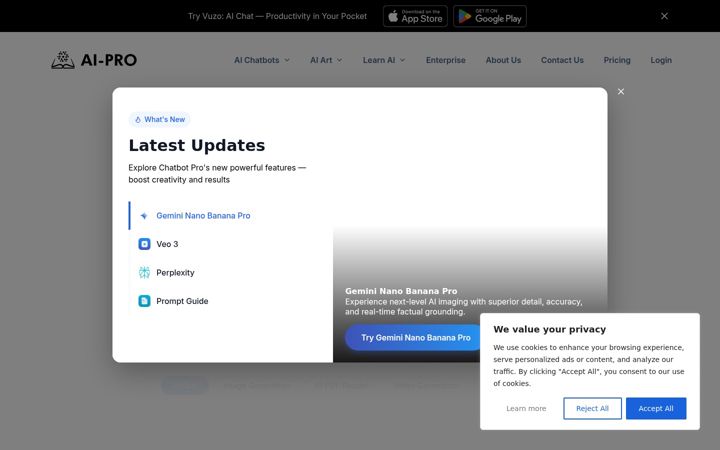
Task: Expand the AI Art dropdown
Action: point(326,60)
